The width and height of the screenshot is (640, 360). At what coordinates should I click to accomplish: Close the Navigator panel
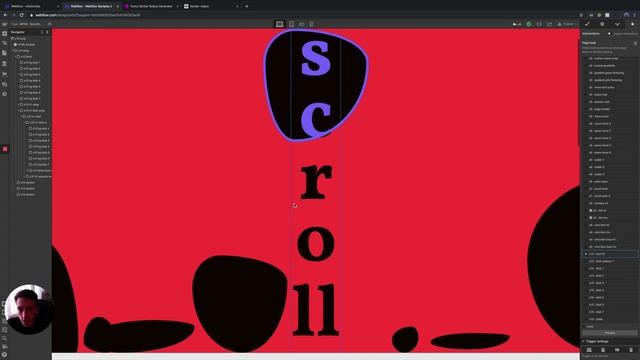[47, 32]
